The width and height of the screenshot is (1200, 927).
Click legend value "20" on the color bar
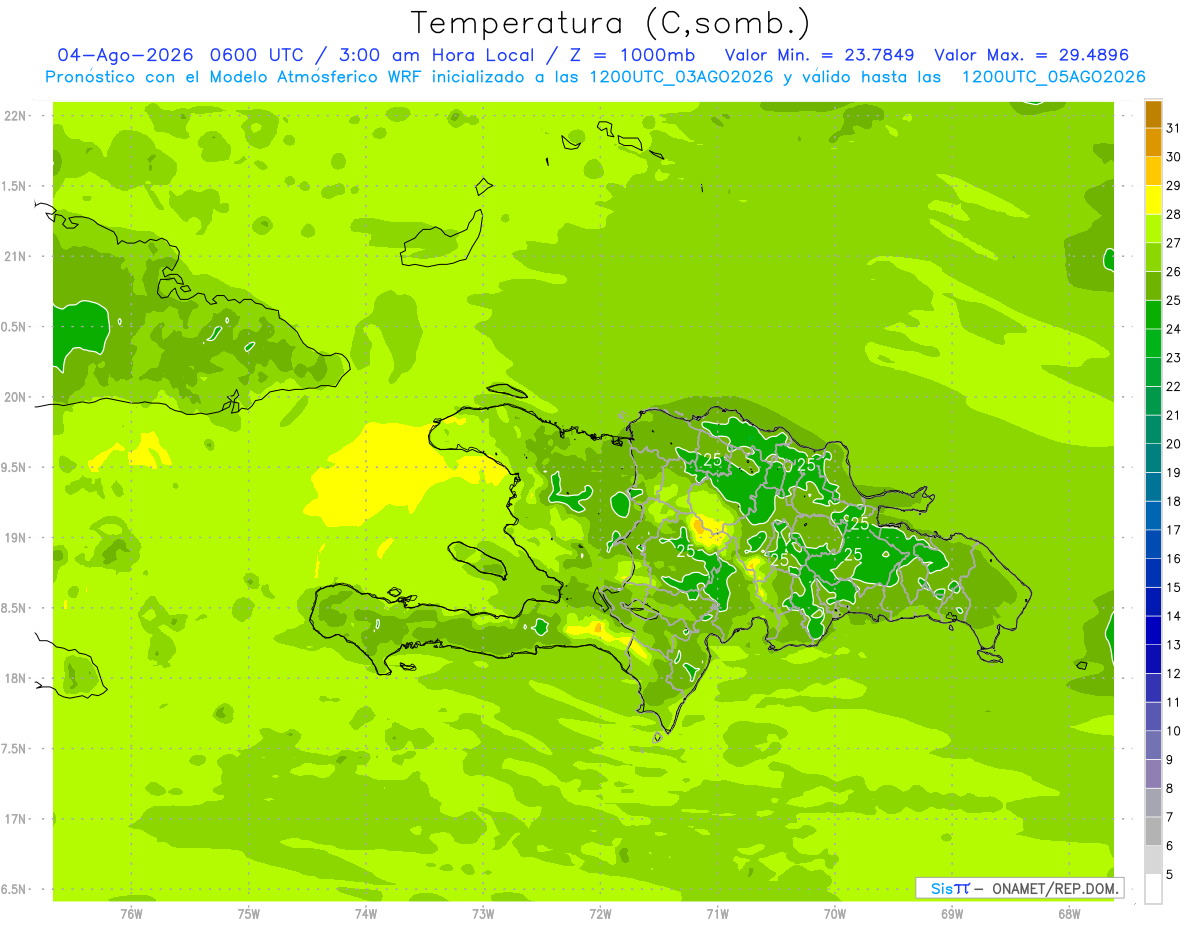coord(1174,444)
